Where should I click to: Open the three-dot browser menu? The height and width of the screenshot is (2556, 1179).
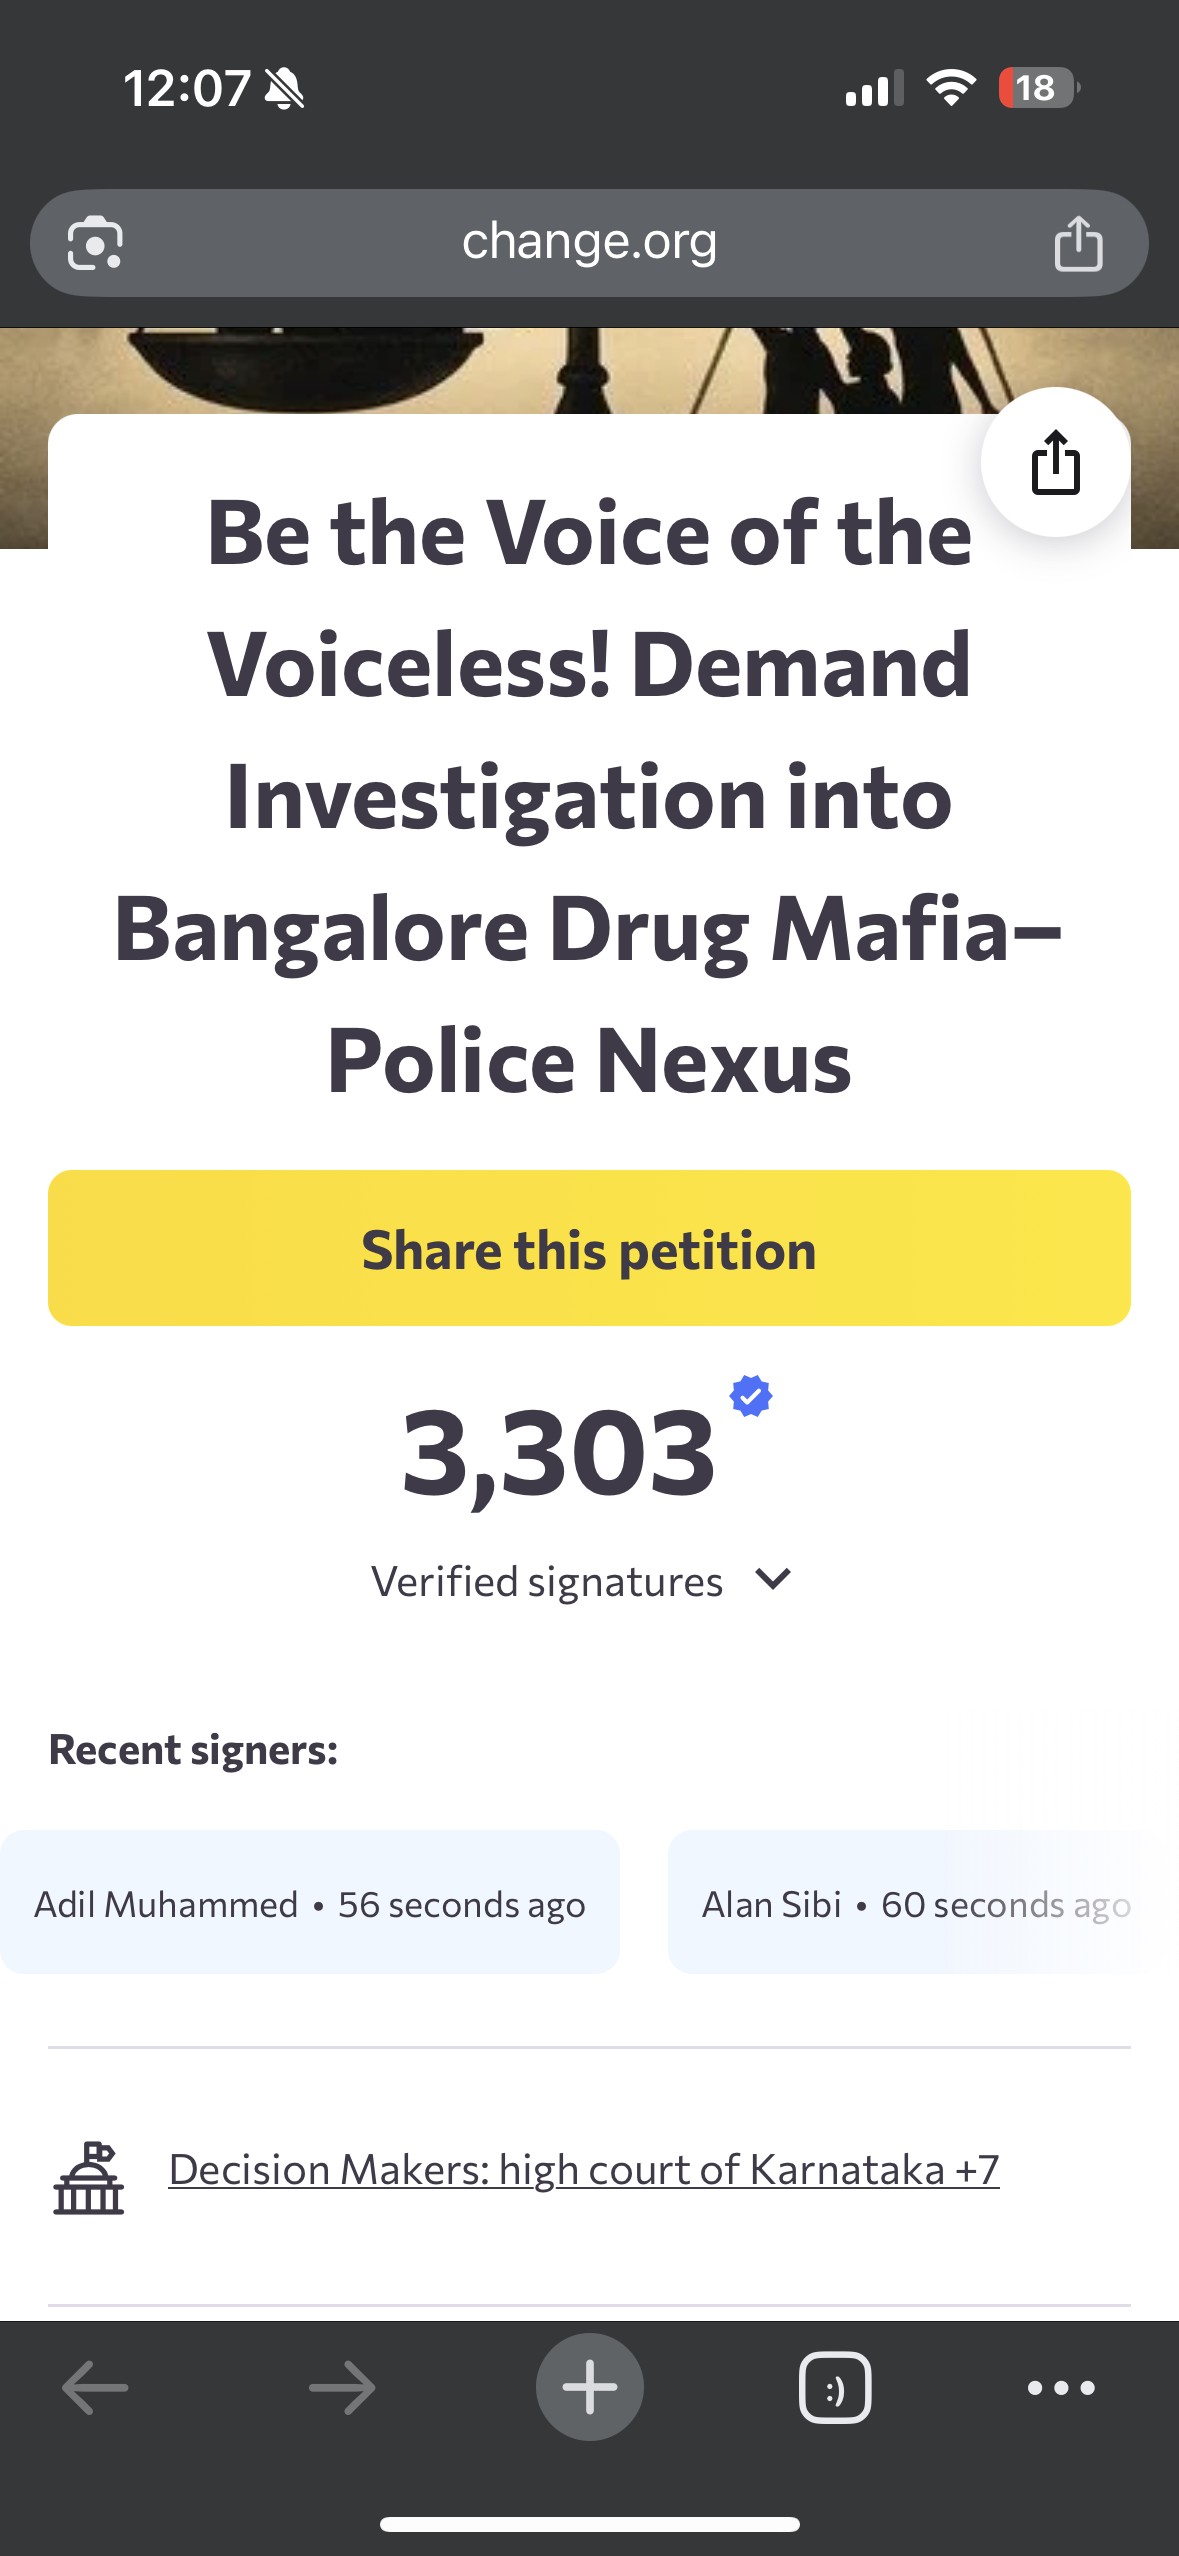(x=1061, y=2388)
